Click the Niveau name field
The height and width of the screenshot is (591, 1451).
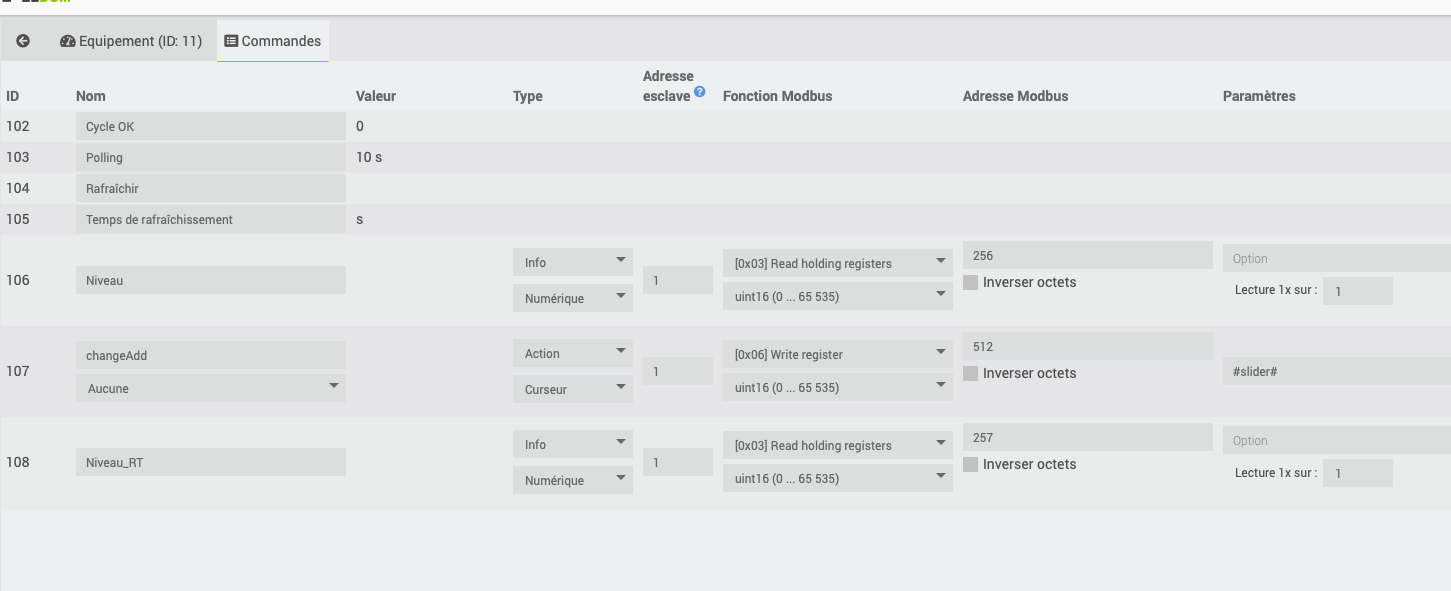[210, 280]
